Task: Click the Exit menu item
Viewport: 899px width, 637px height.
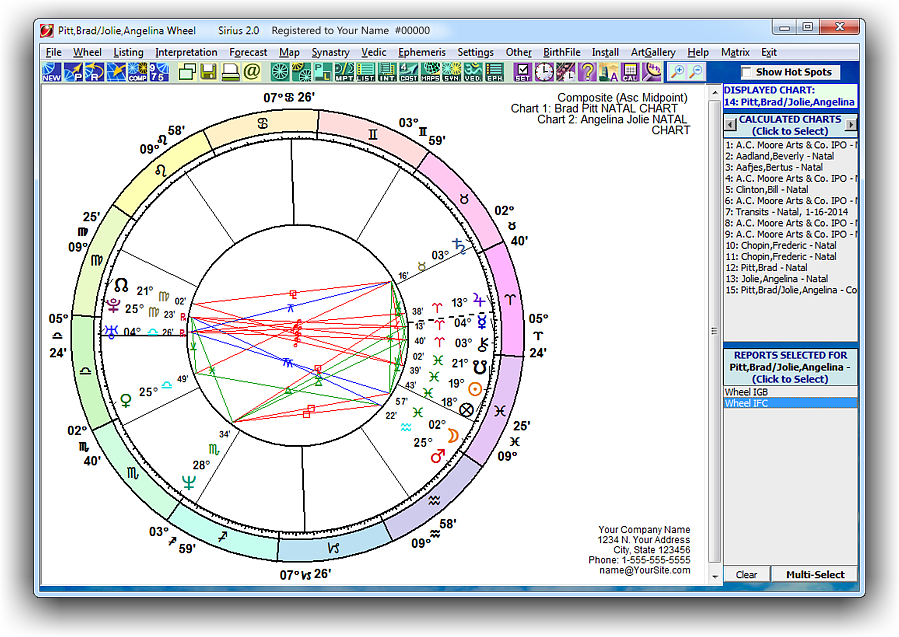Action: (x=768, y=52)
